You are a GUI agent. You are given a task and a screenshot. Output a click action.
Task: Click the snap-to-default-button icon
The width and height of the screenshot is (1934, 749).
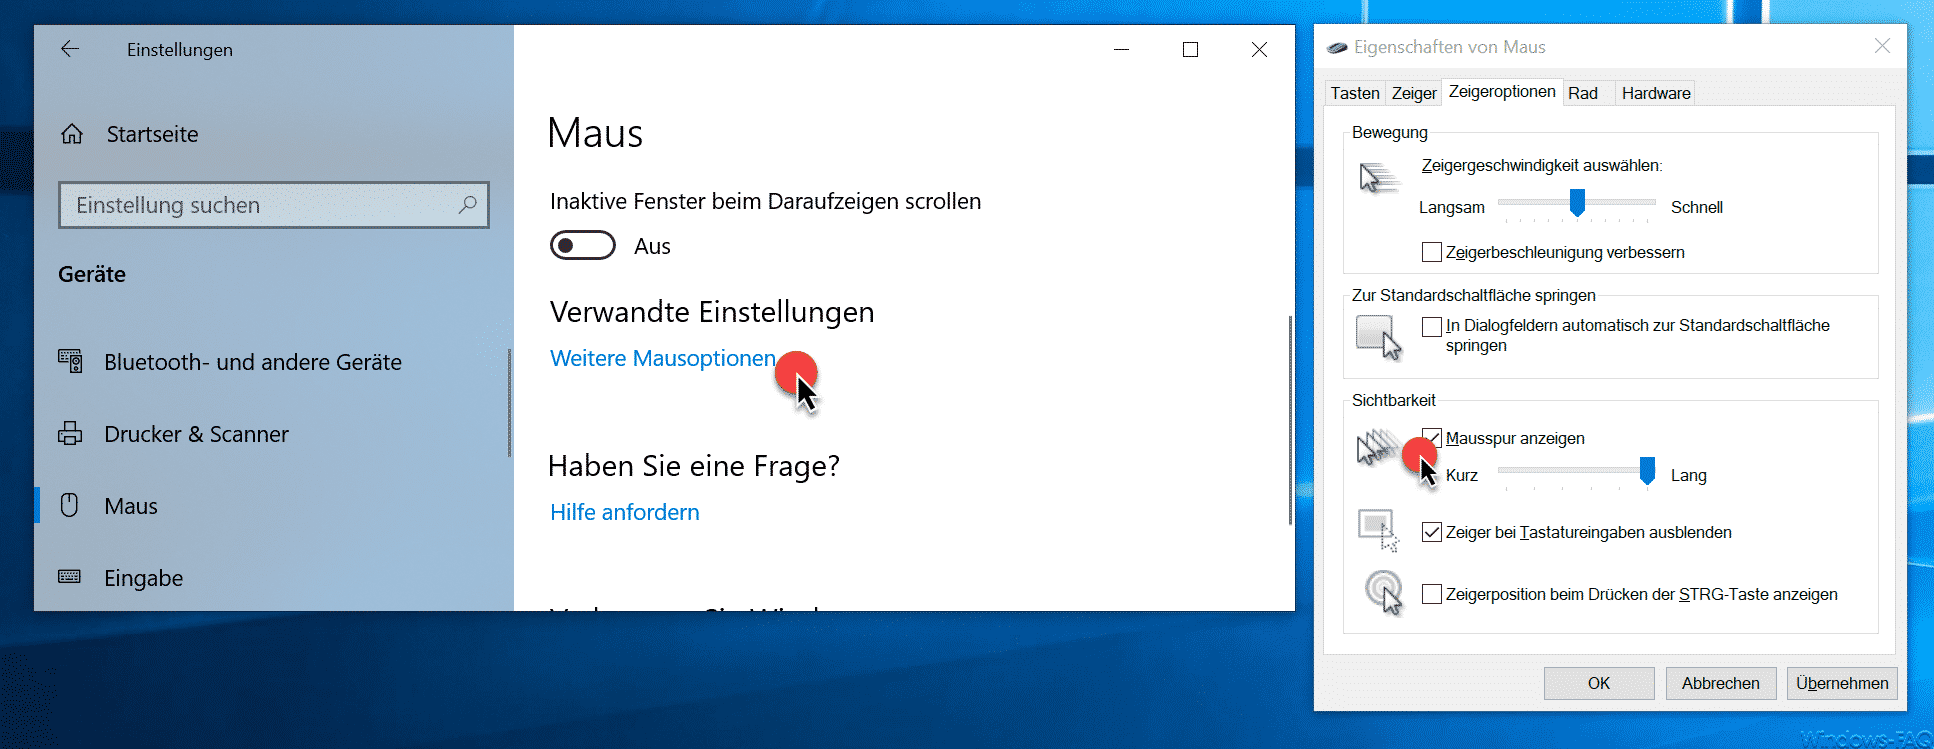point(1379,337)
